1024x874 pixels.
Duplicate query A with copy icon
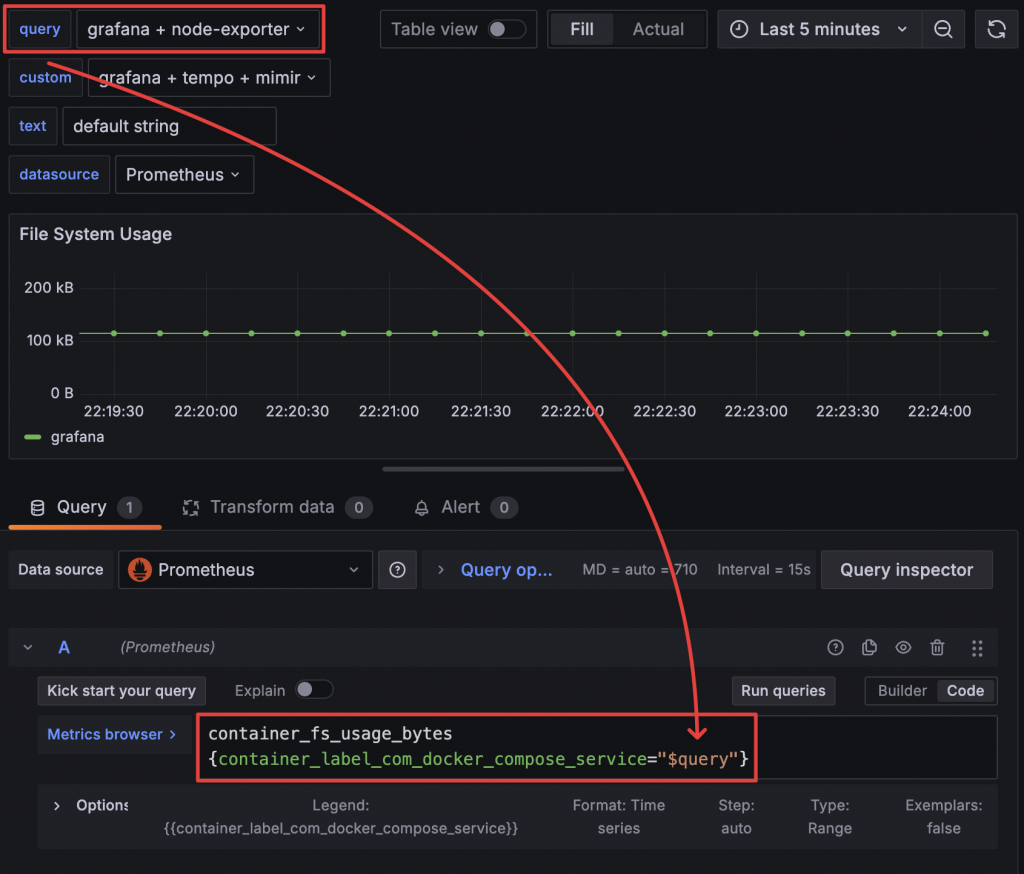869,647
